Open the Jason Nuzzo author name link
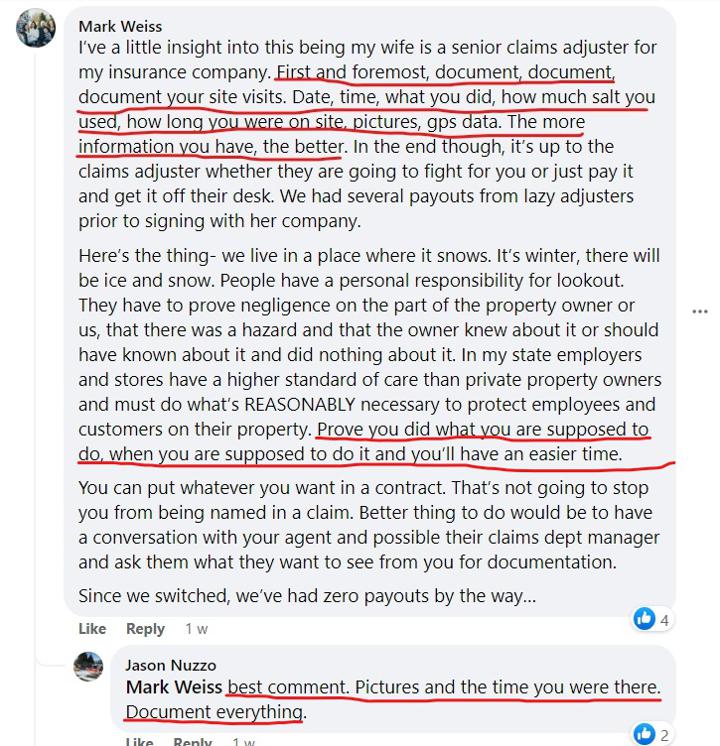Viewport: 720px width, 746px height. tap(170, 665)
